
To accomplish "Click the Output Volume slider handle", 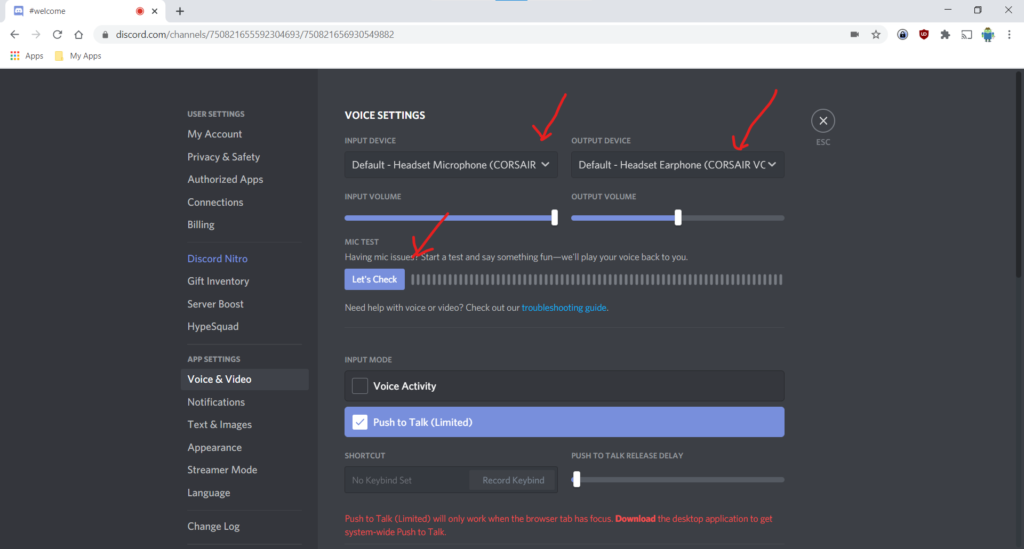I will [678, 217].
